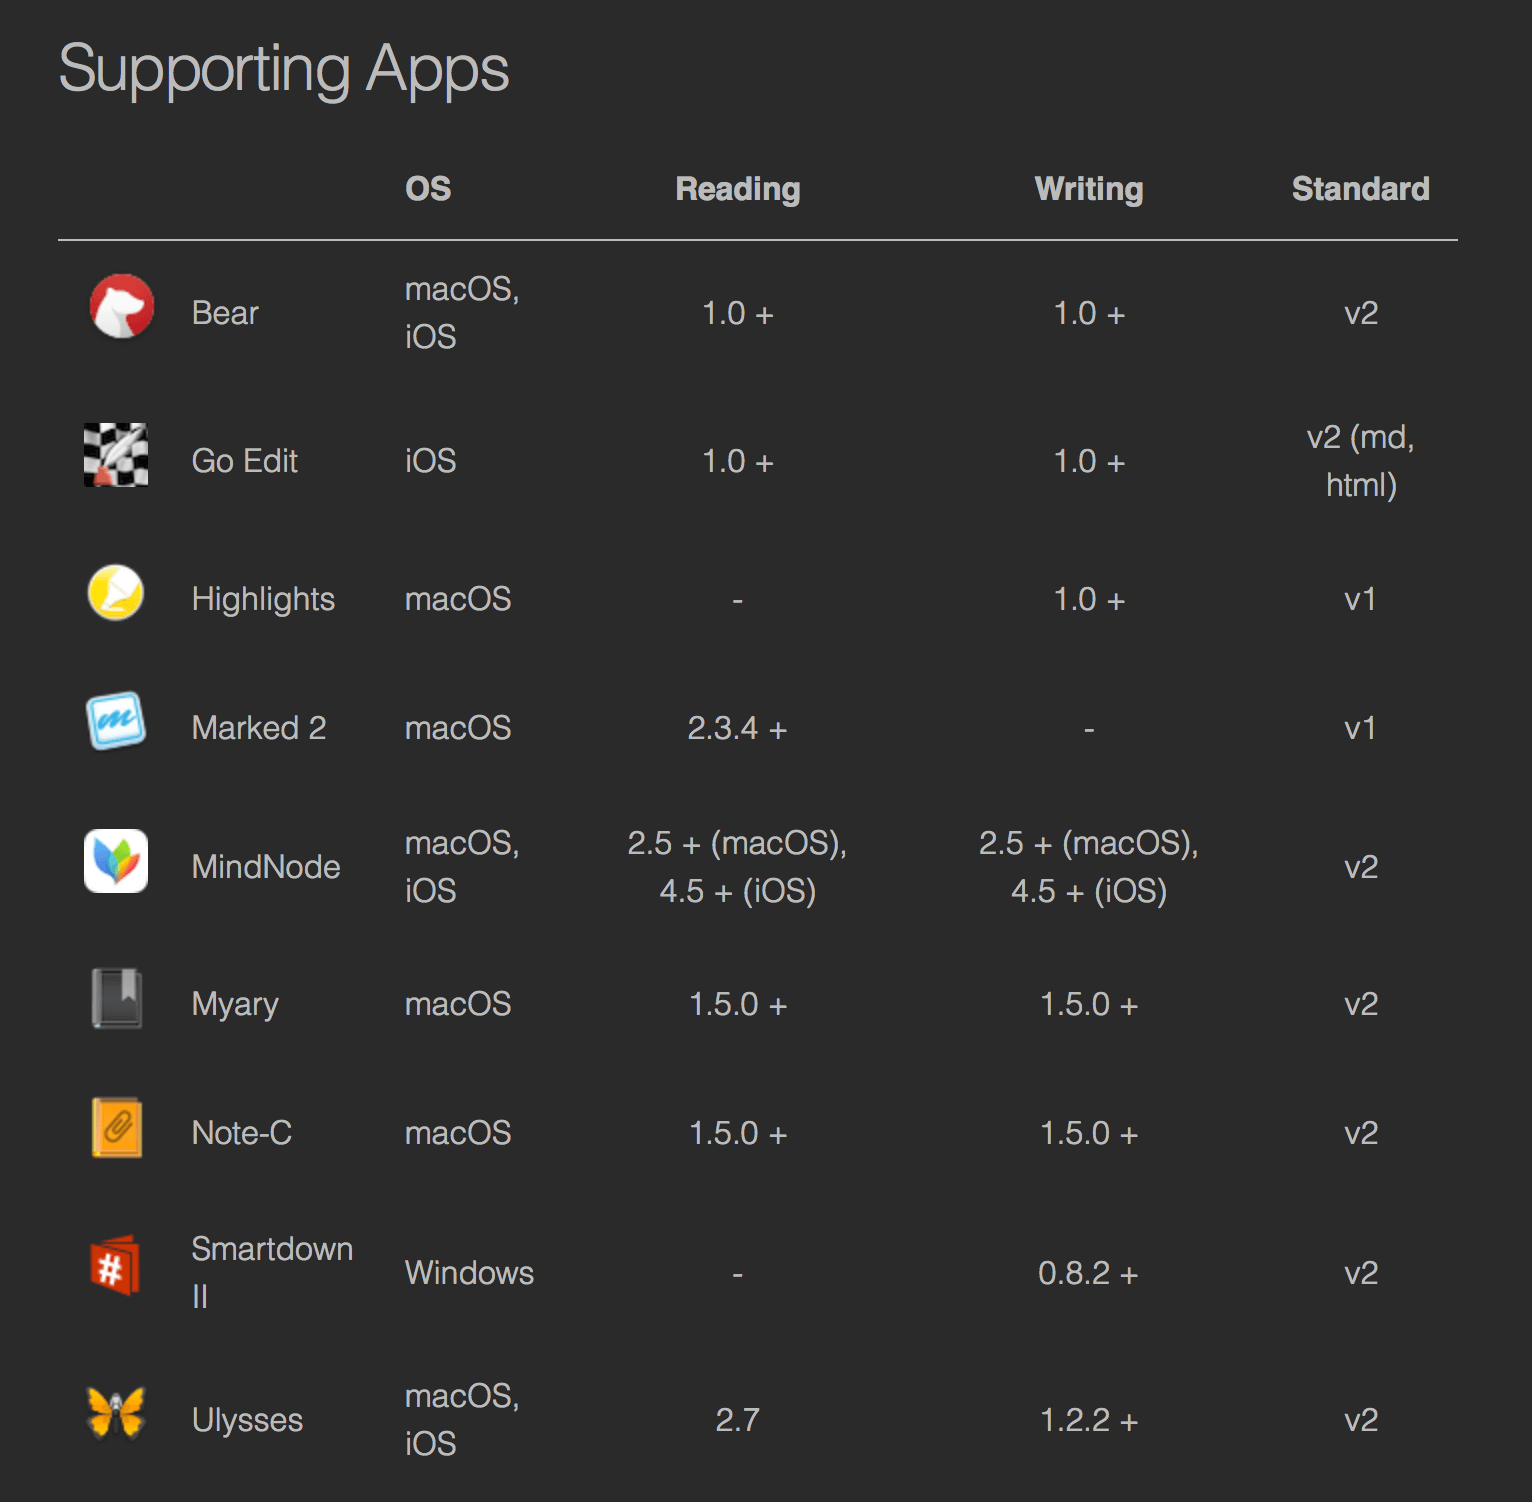Image resolution: width=1532 pixels, height=1502 pixels.
Task: Click the Ulysses butterfly icon
Action: point(116,1413)
